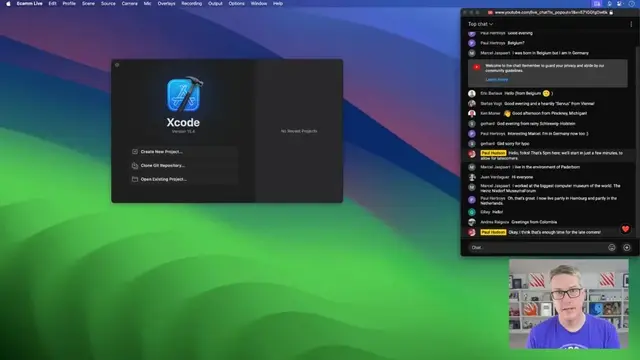Open the Help menu
The height and width of the screenshot is (360, 640).
click(278, 4)
